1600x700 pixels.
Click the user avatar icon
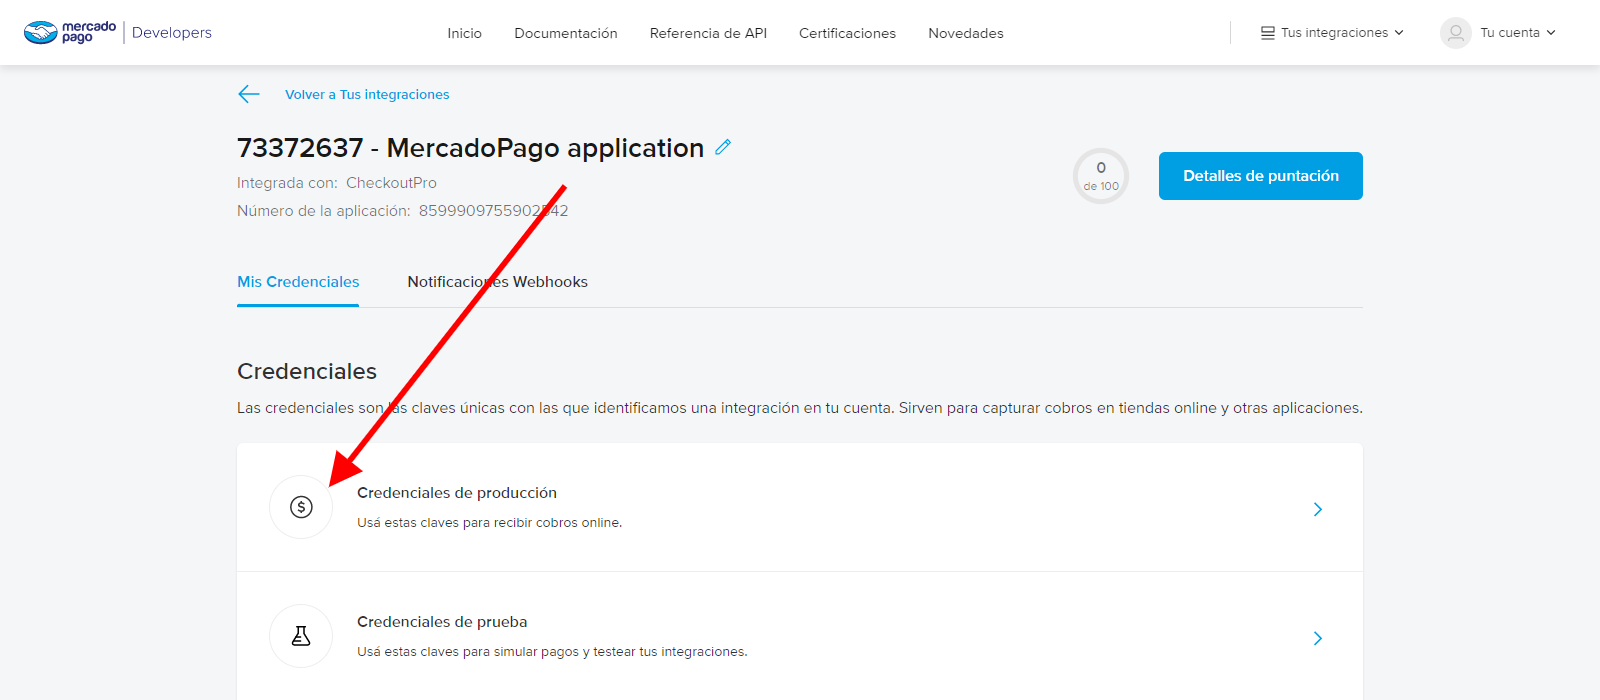pos(1455,33)
